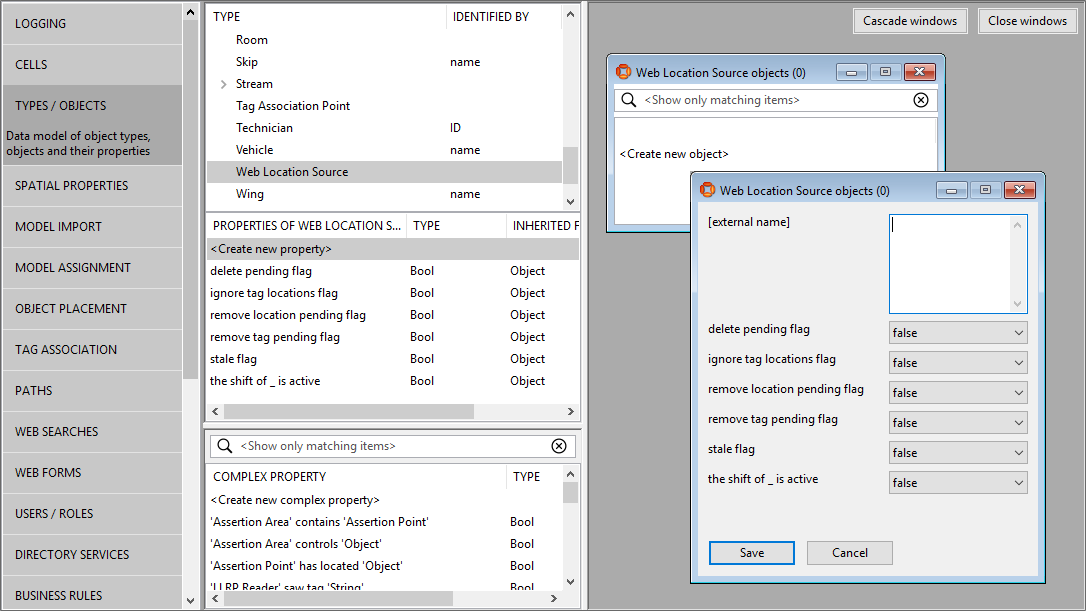Open the remove tag pending flag dropdown

tap(958, 423)
